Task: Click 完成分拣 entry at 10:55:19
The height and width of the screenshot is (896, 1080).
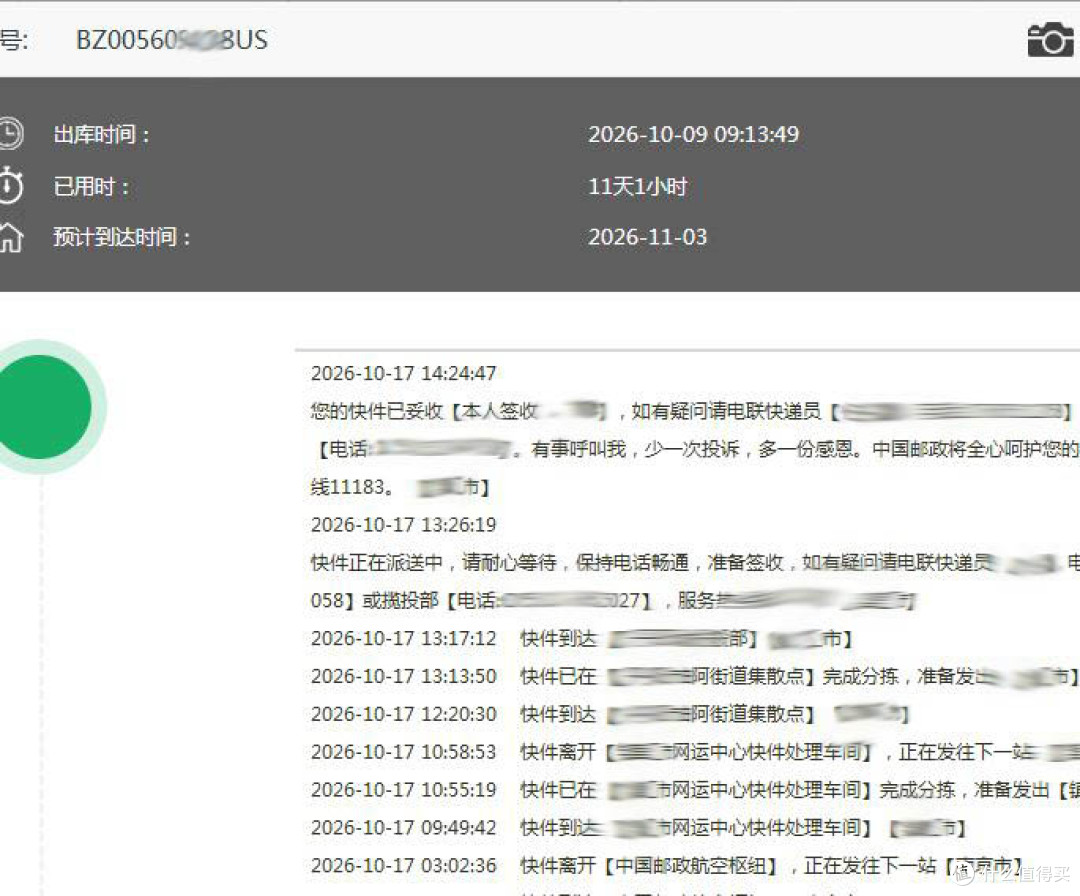Action: 800,790
